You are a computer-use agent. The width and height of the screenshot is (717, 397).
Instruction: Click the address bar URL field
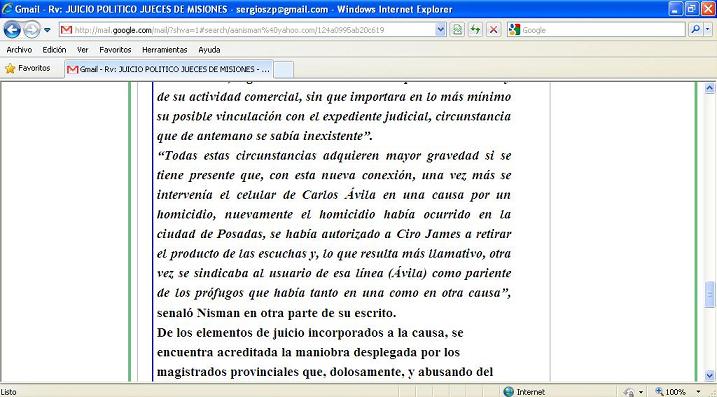248,30
